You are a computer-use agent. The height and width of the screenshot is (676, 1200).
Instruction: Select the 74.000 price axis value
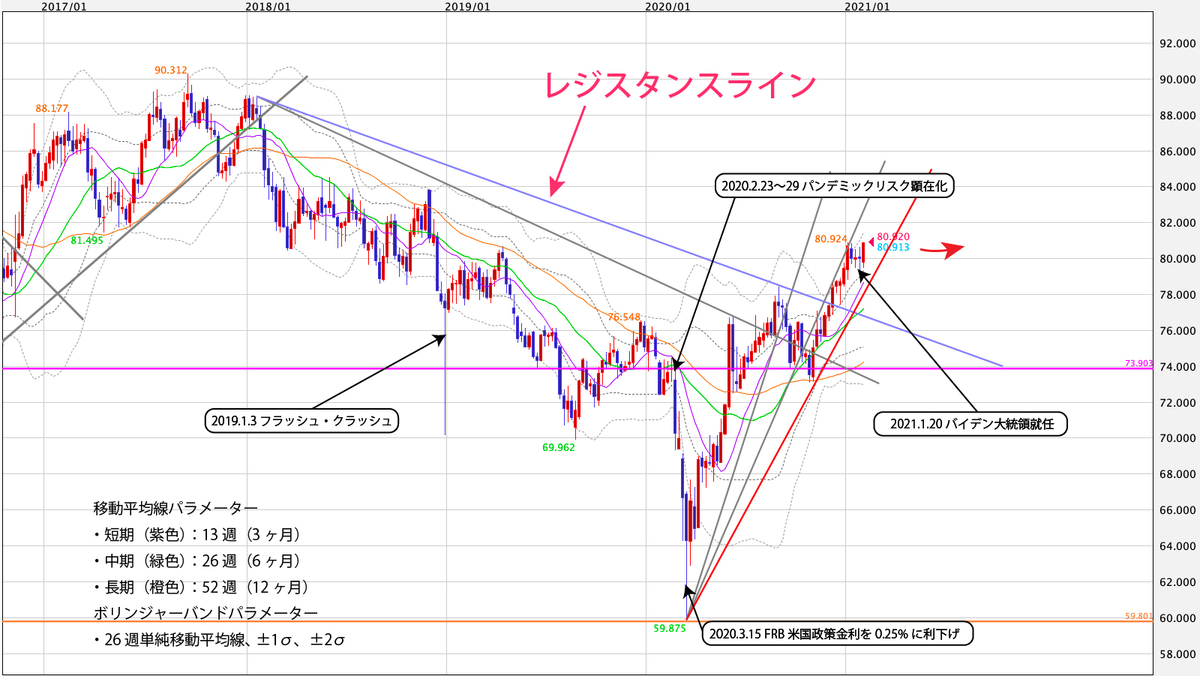coord(1177,367)
